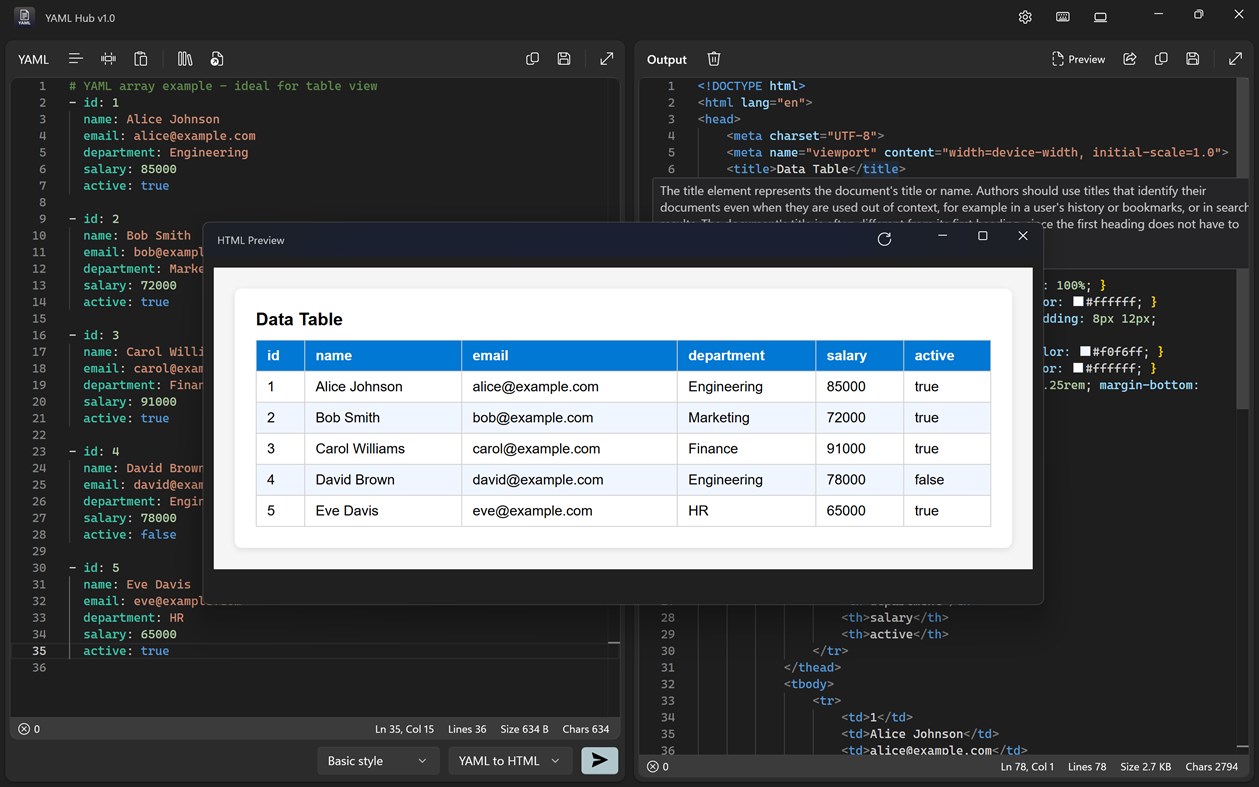
Task: Open settings via the gear icon
Action: pyautogui.click(x=1025, y=17)
